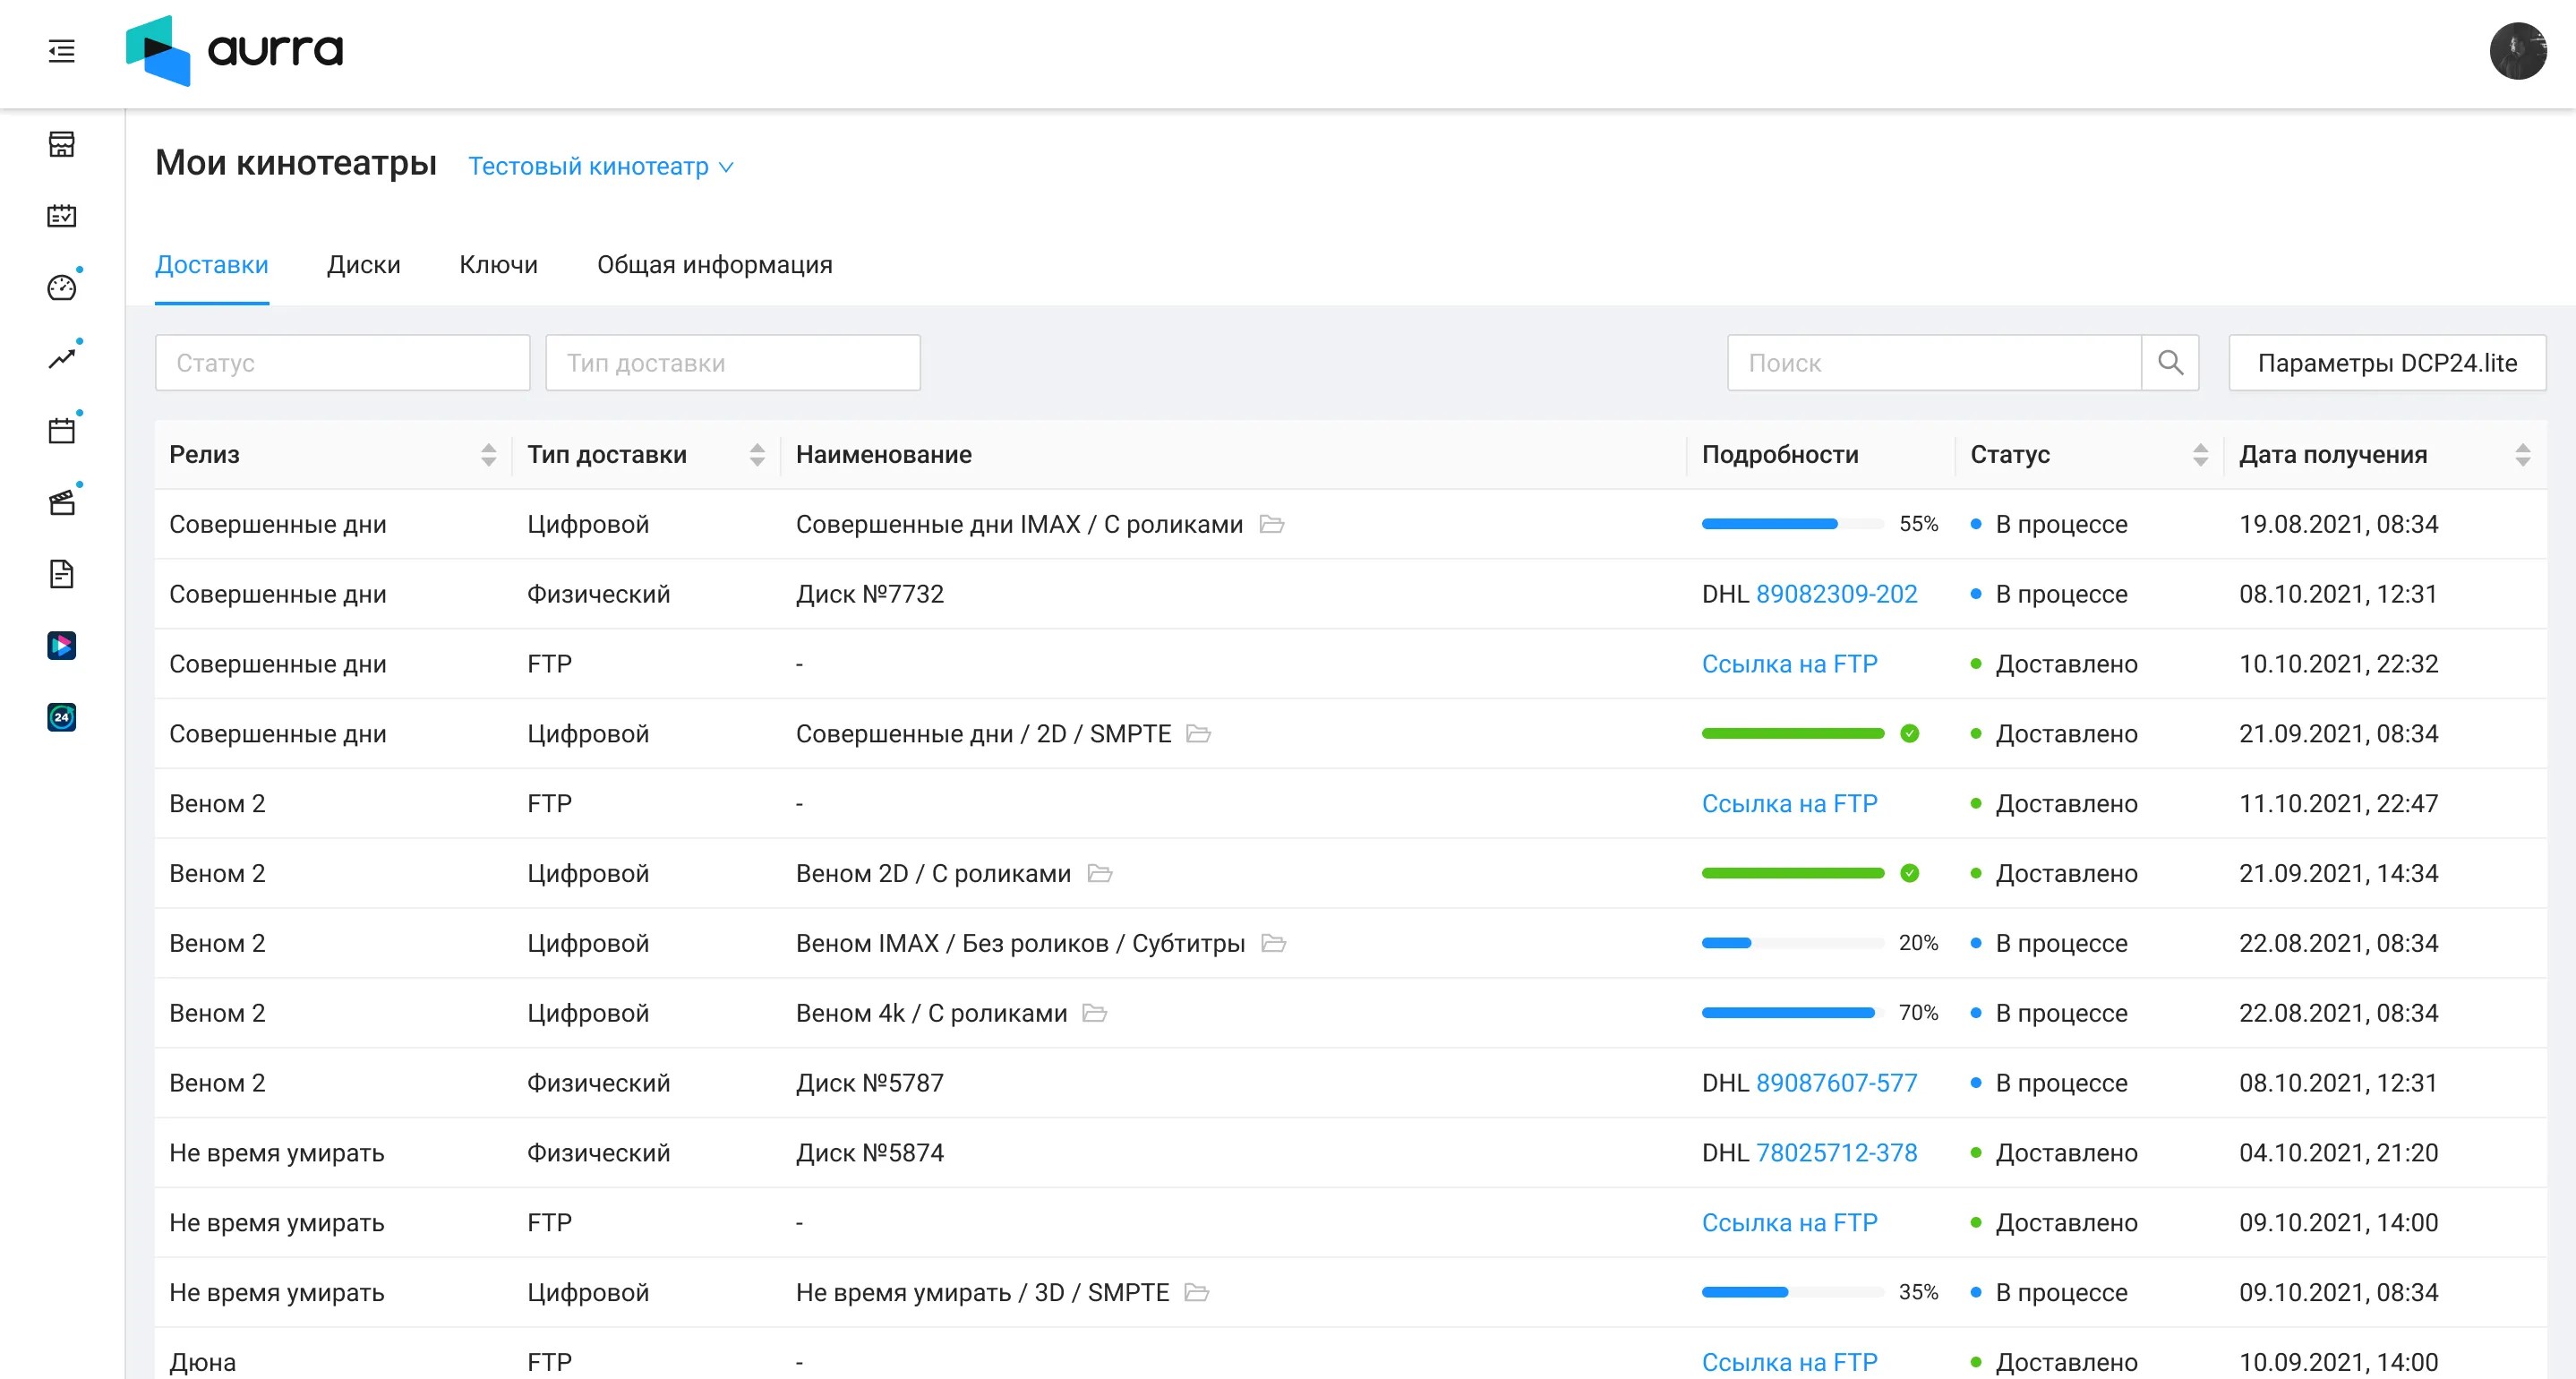Open folder for Веном 4k / С роликами

coord(1095,1014)
